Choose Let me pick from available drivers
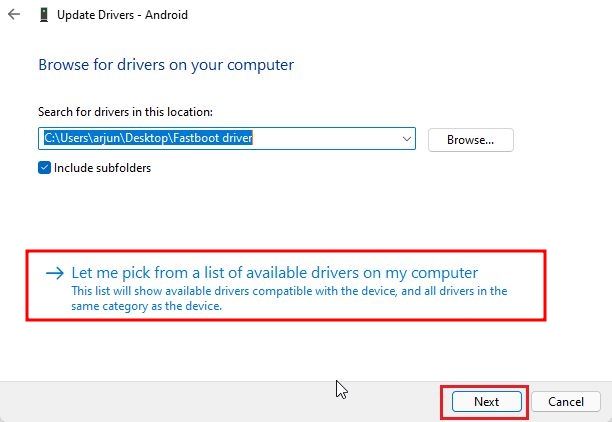The image size is (612, 422). pos(275,272)
